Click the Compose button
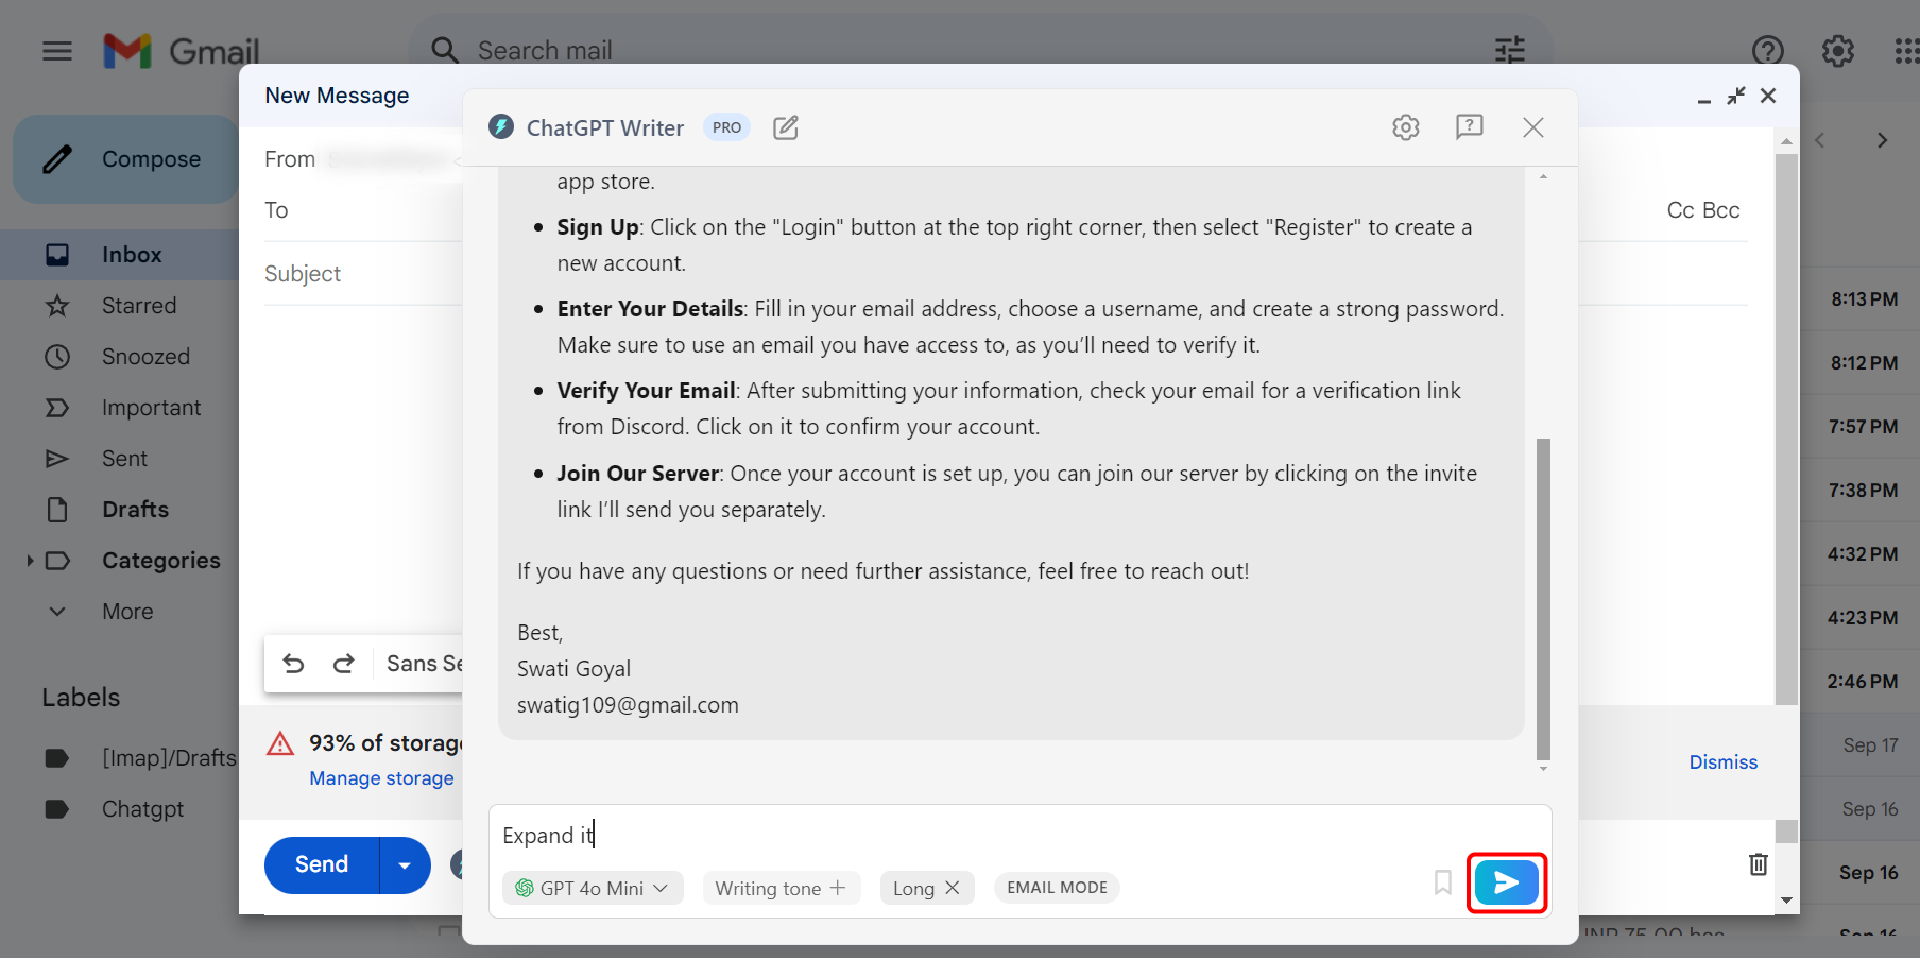Screen dimensions: 1920x958 click(x=126, y=159)
